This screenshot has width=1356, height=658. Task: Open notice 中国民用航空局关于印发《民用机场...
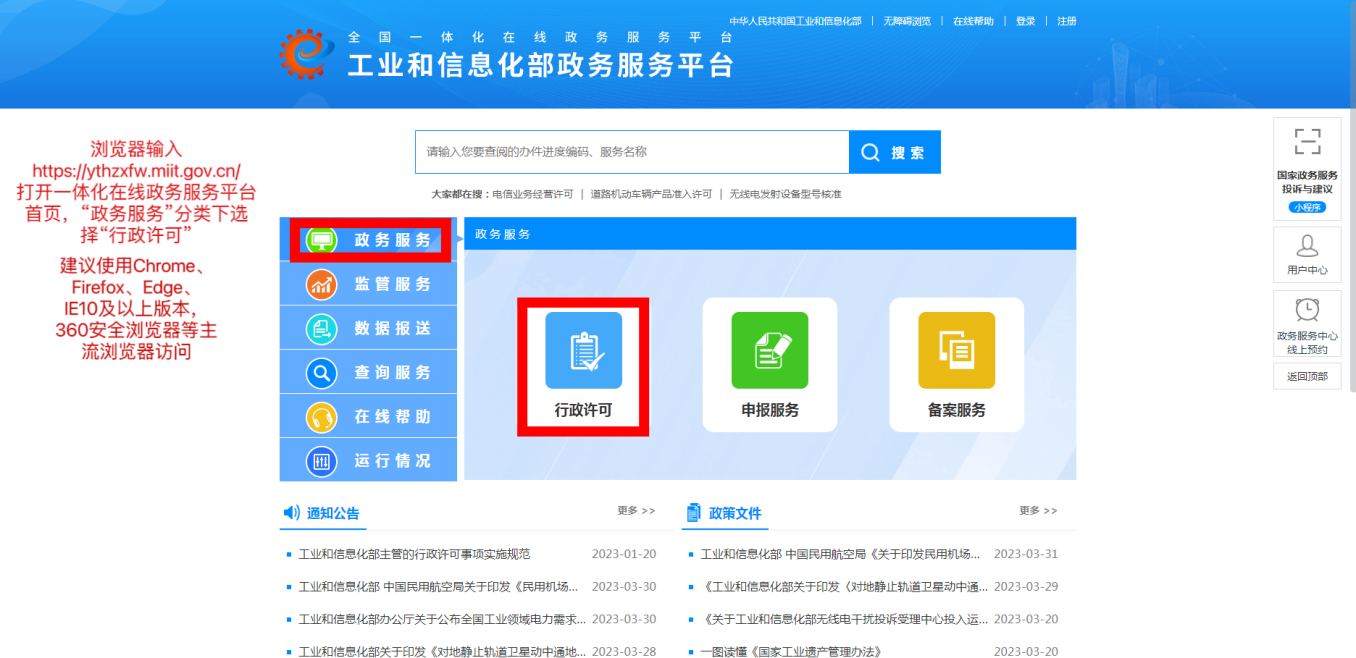coord(439,587)
